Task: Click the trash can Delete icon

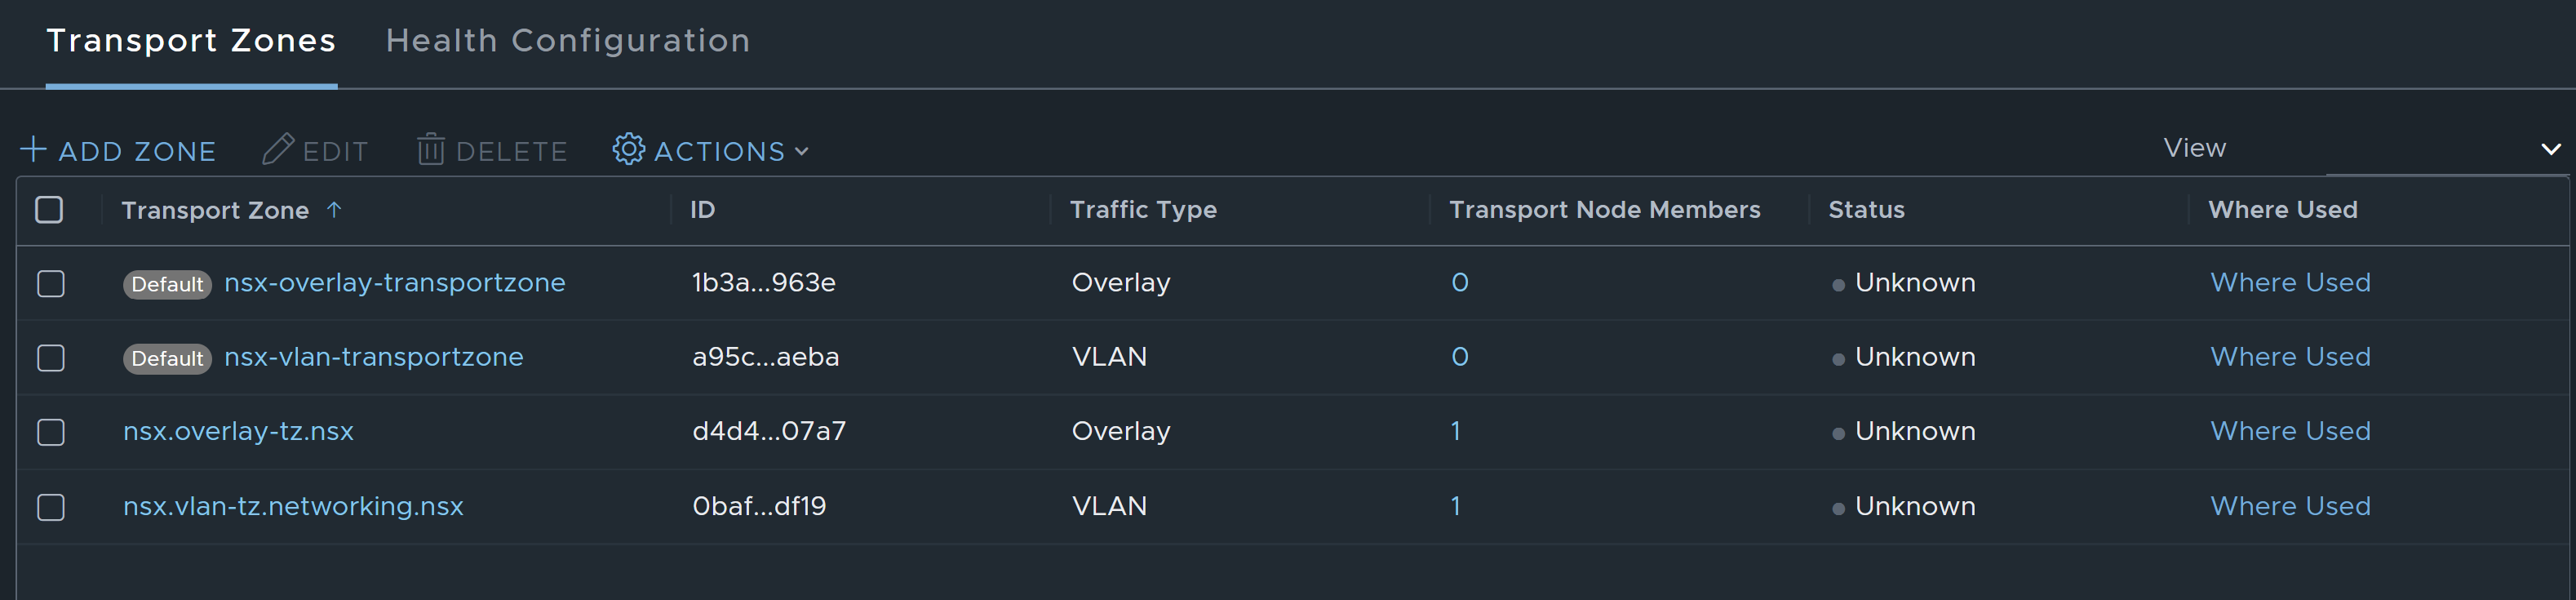Action: pyautogui.click(x=431, y=149)
